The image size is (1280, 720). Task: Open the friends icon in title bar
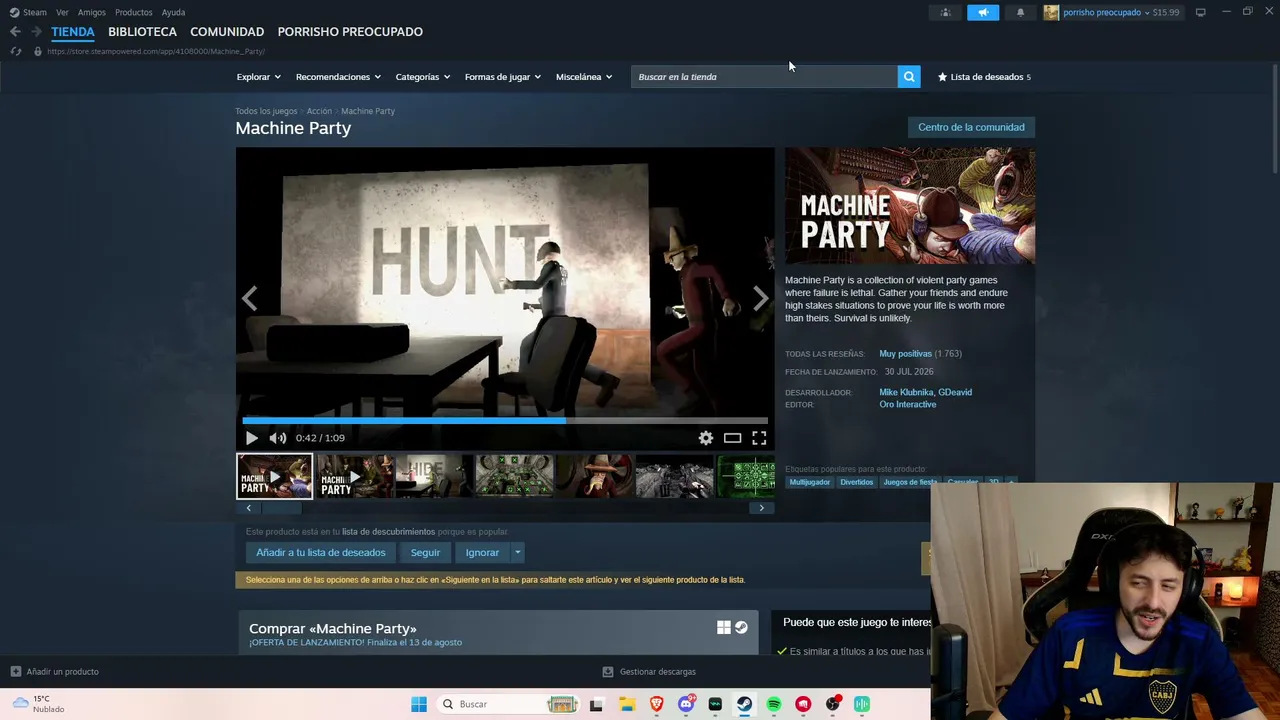946,12
